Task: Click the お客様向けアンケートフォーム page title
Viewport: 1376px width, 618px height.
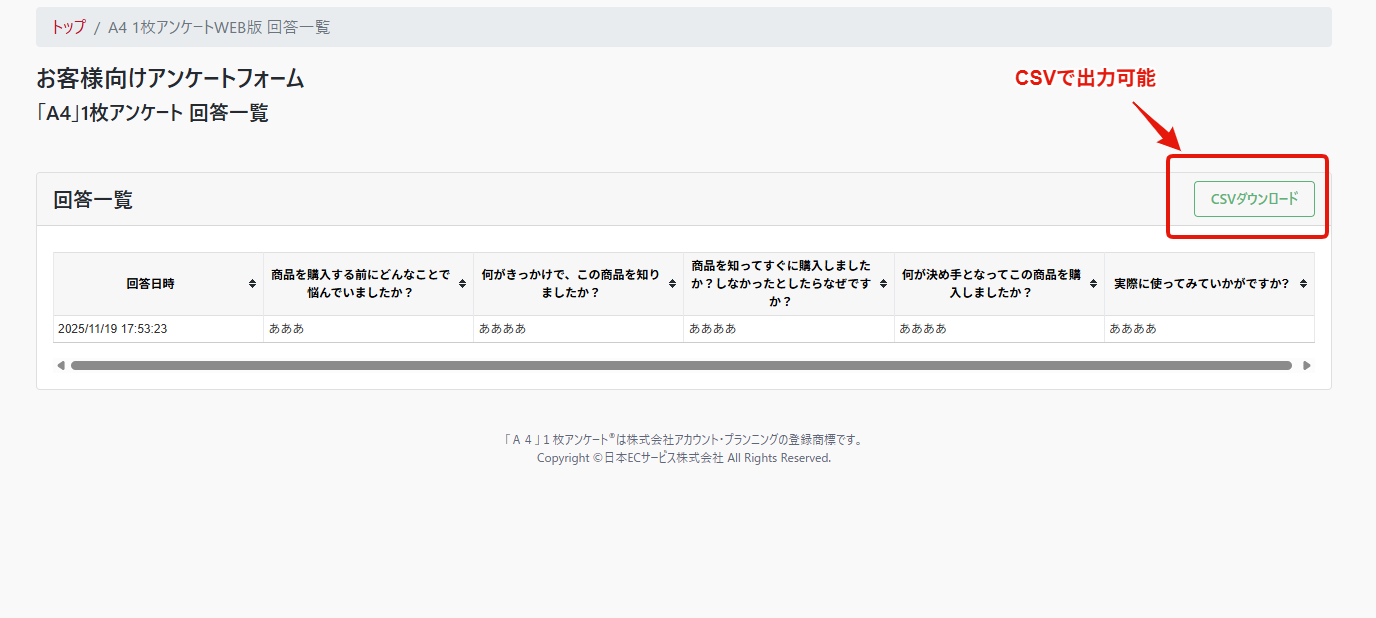Action: [x=170, y=79]
